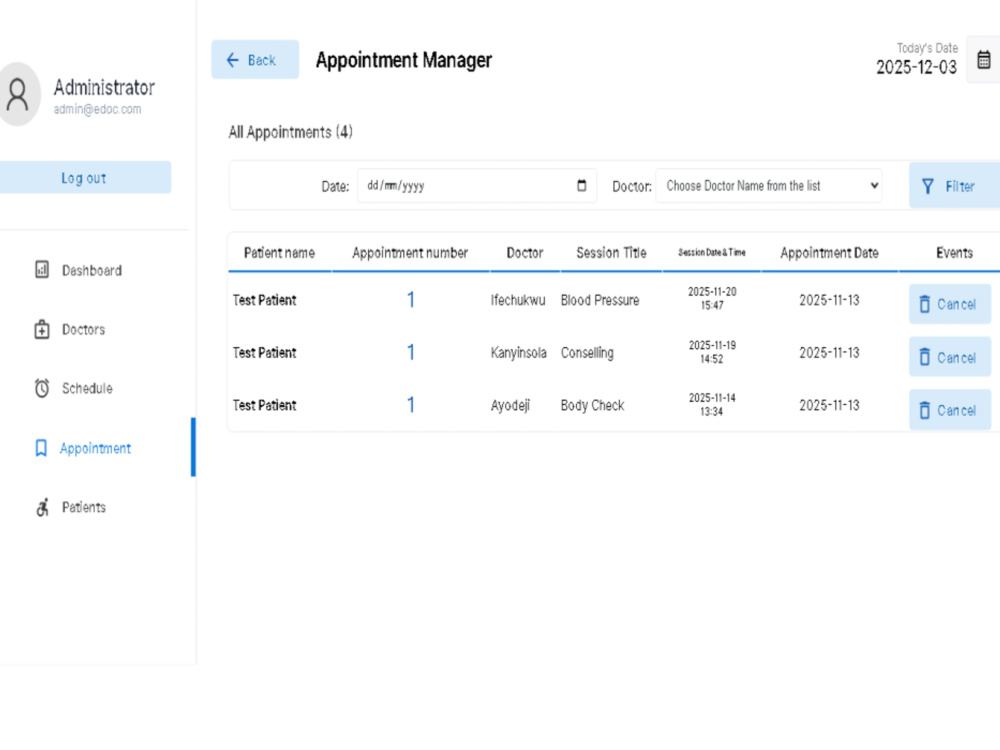Click the Administrator name text
Image resolution: width=1000 pixels, height=750 pixels.
(104, 87)
